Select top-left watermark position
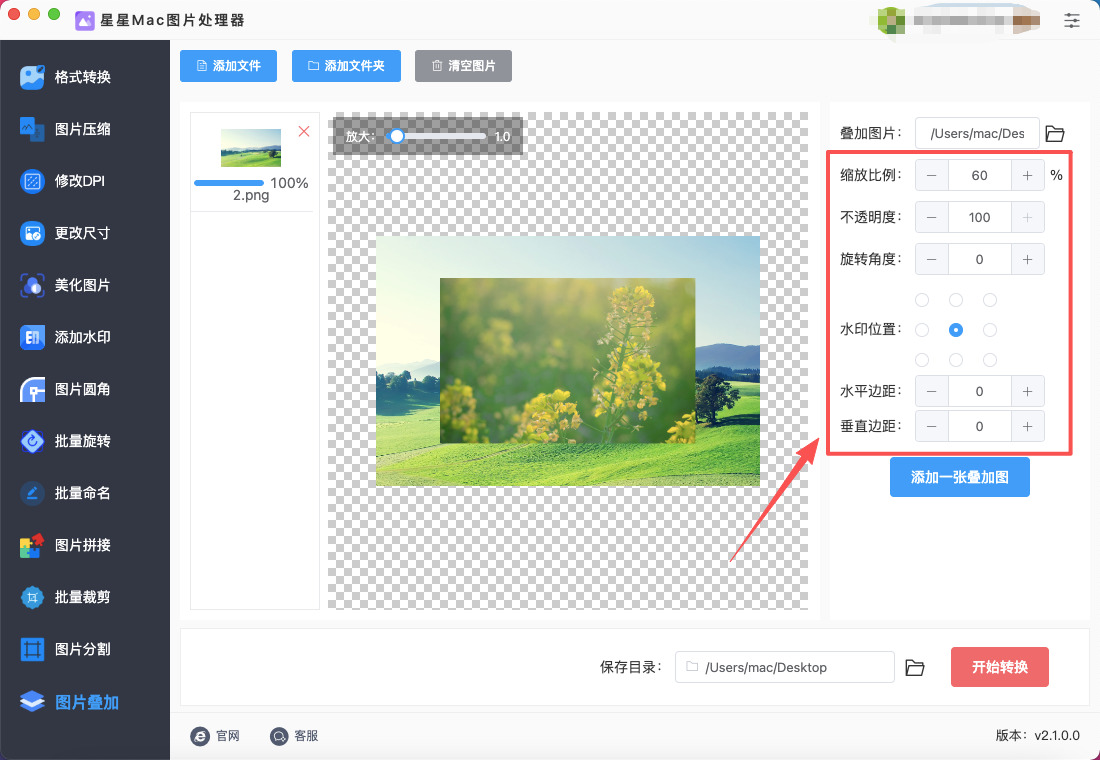The height and width of the screenshot is (760, 1100). [922, 300]
